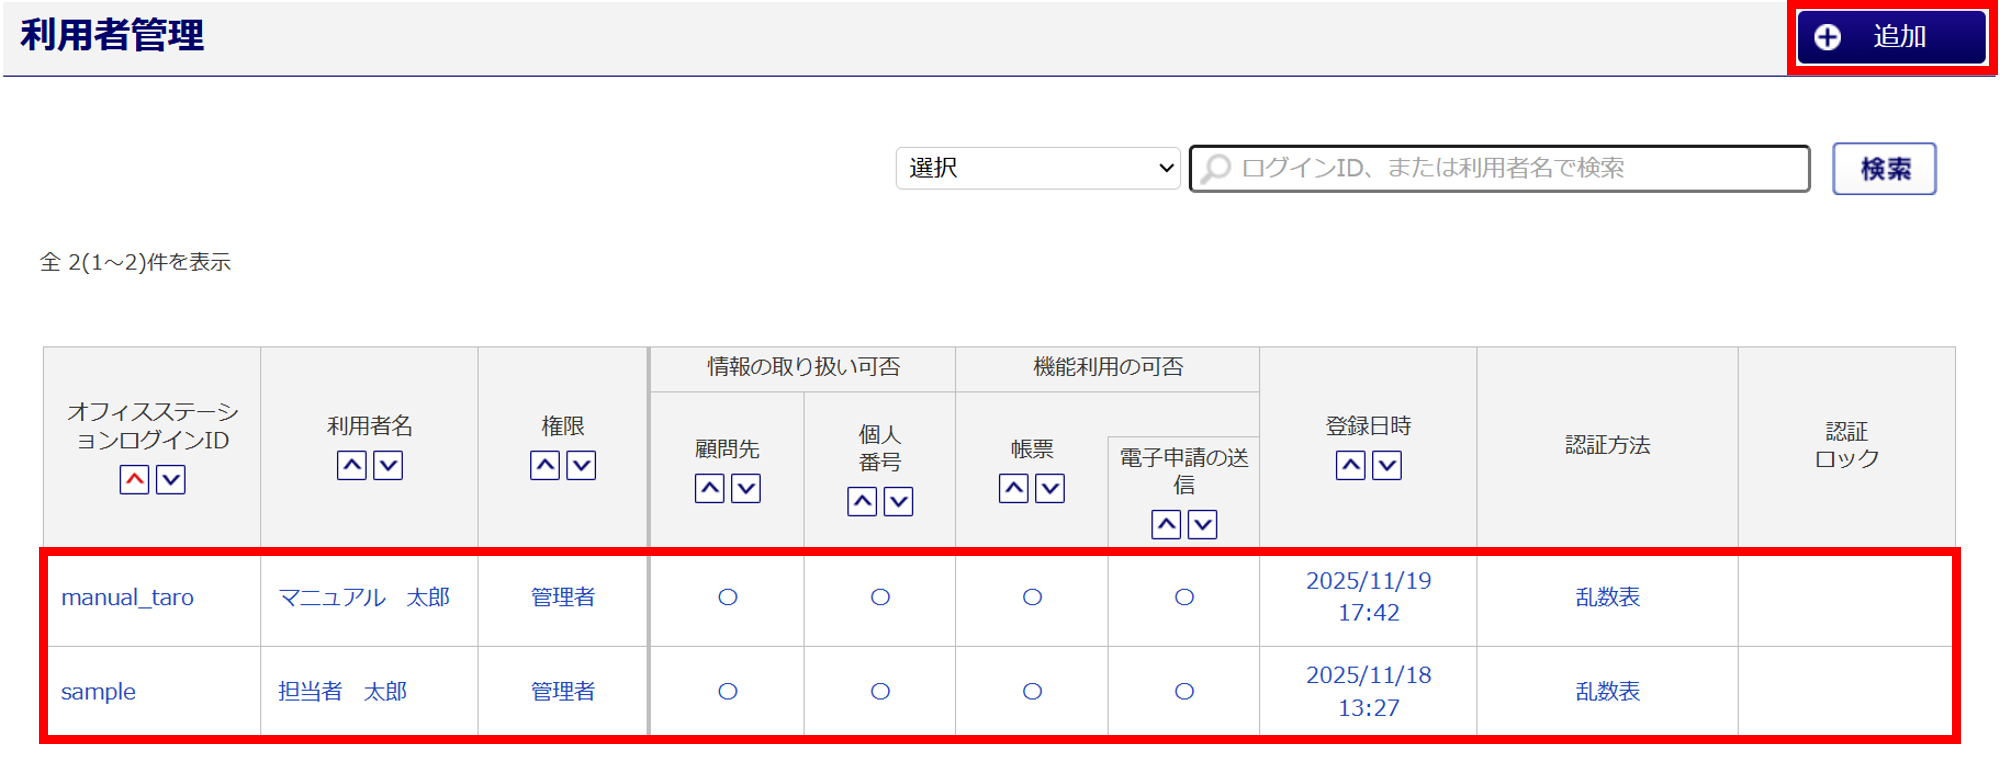
Task: Open the 選択 filter dropdown
Action: point(1038,168)
